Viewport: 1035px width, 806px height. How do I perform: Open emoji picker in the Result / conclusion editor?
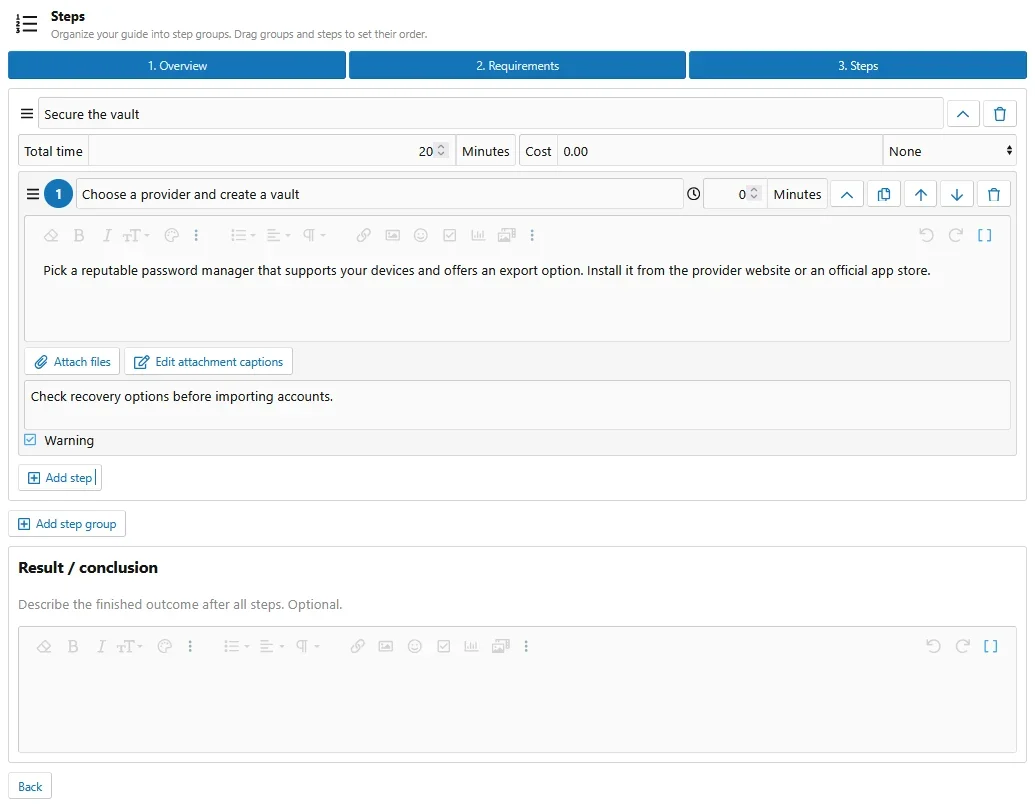click(415, 647)
